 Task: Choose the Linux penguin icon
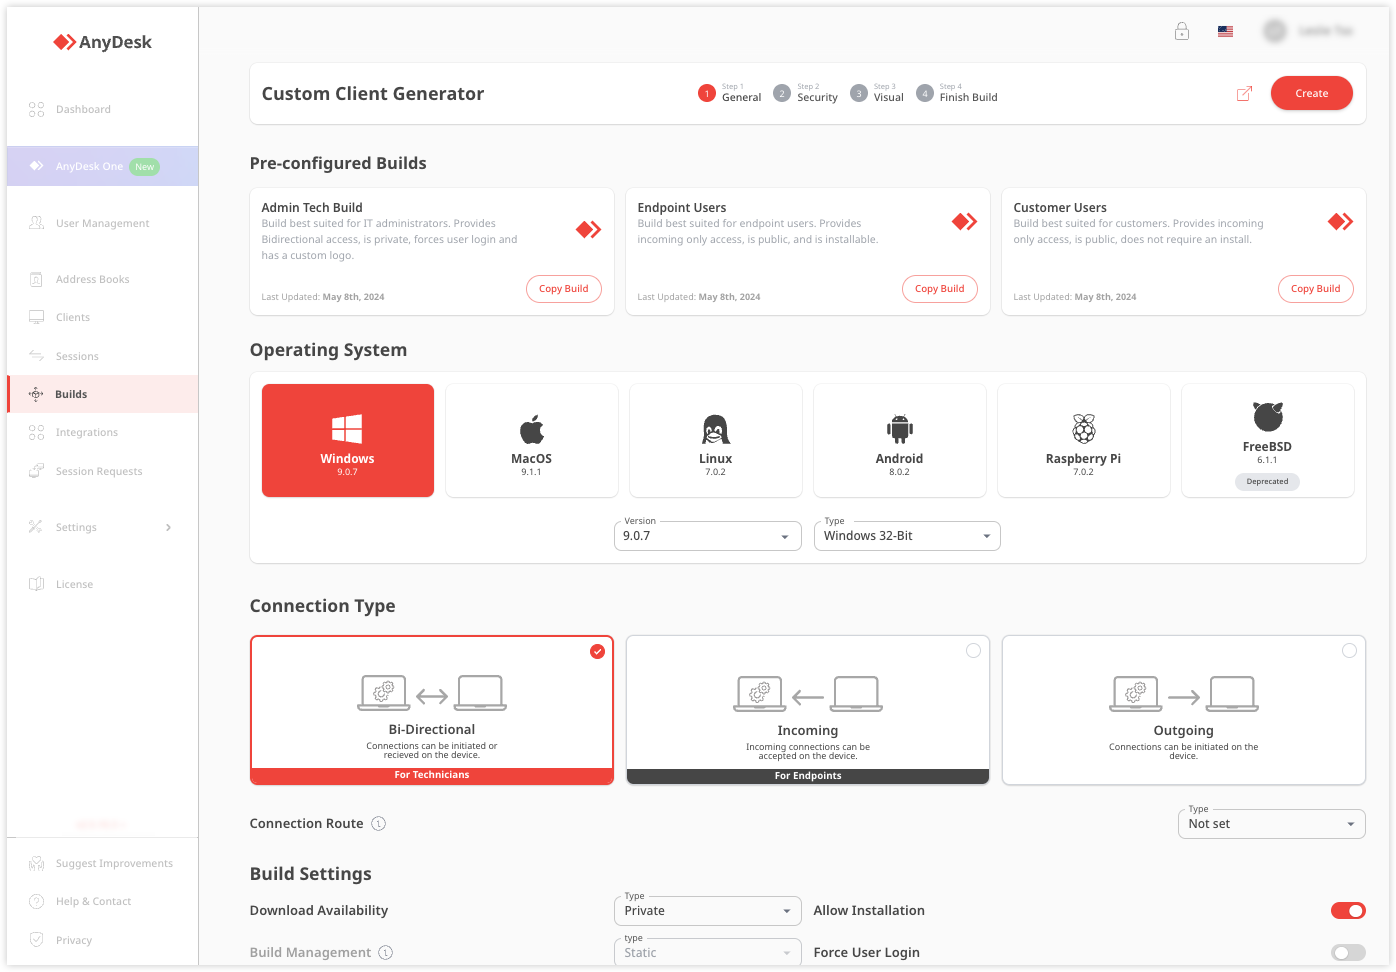[x=715, y=430]
